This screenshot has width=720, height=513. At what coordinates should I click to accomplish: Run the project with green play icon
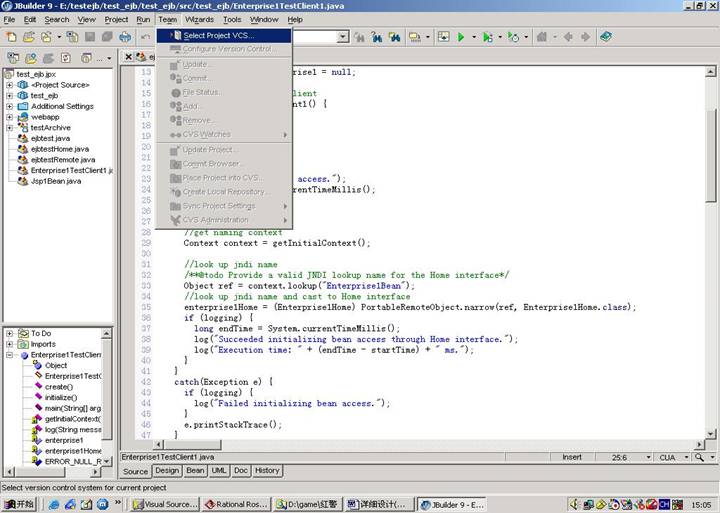pos(461,37)
